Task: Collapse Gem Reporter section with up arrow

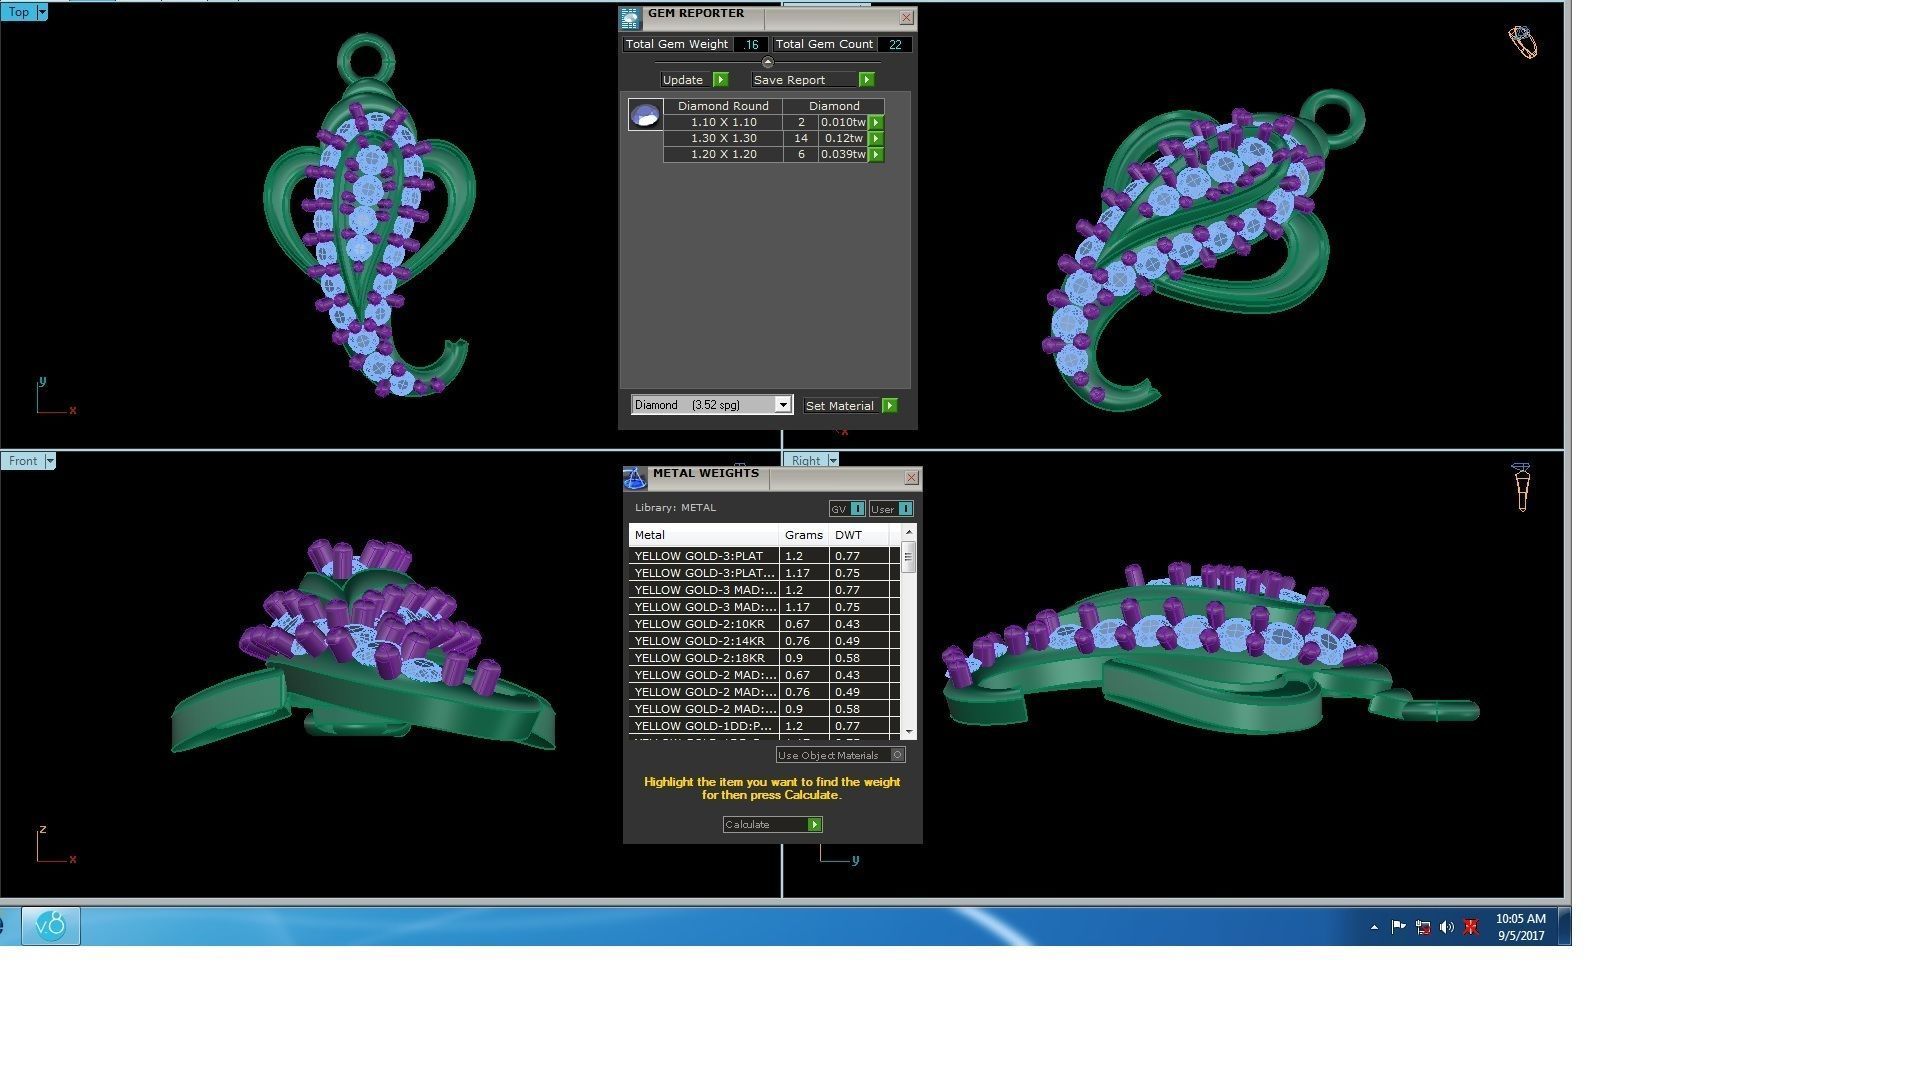Action: tap(768, 63)
